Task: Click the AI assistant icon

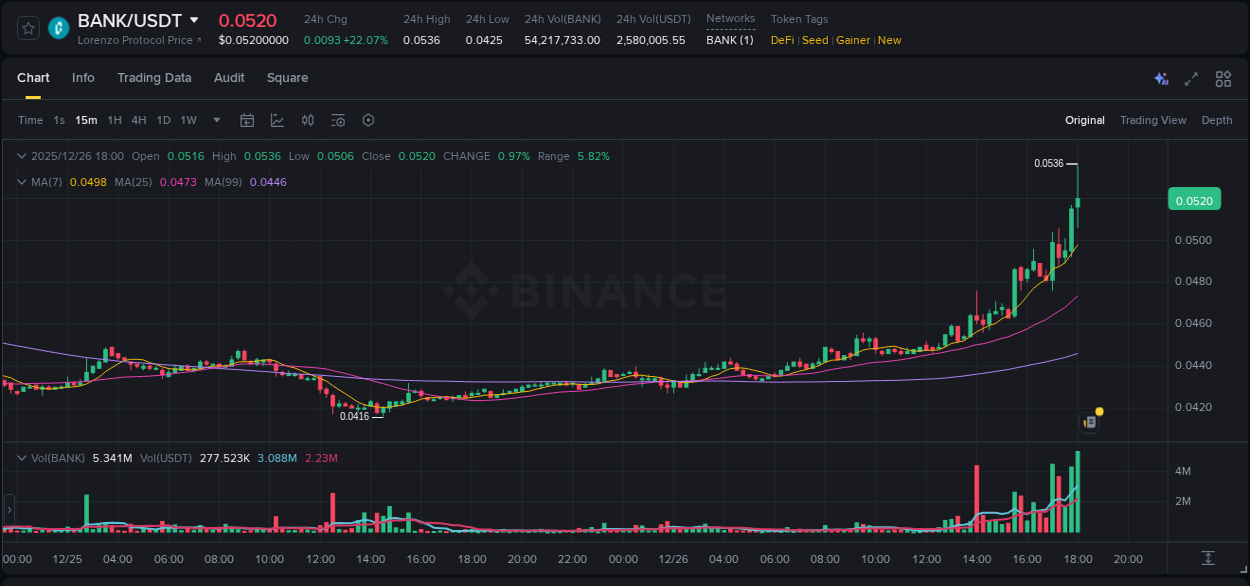Action: [1161, 78]
